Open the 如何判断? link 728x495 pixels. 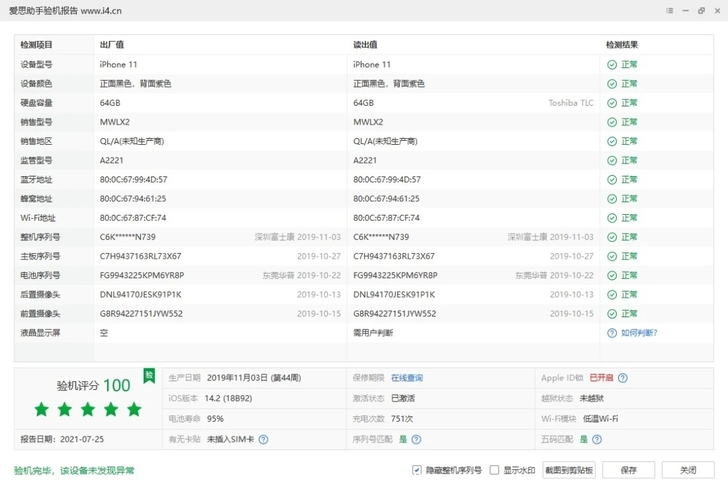point(639,333)
